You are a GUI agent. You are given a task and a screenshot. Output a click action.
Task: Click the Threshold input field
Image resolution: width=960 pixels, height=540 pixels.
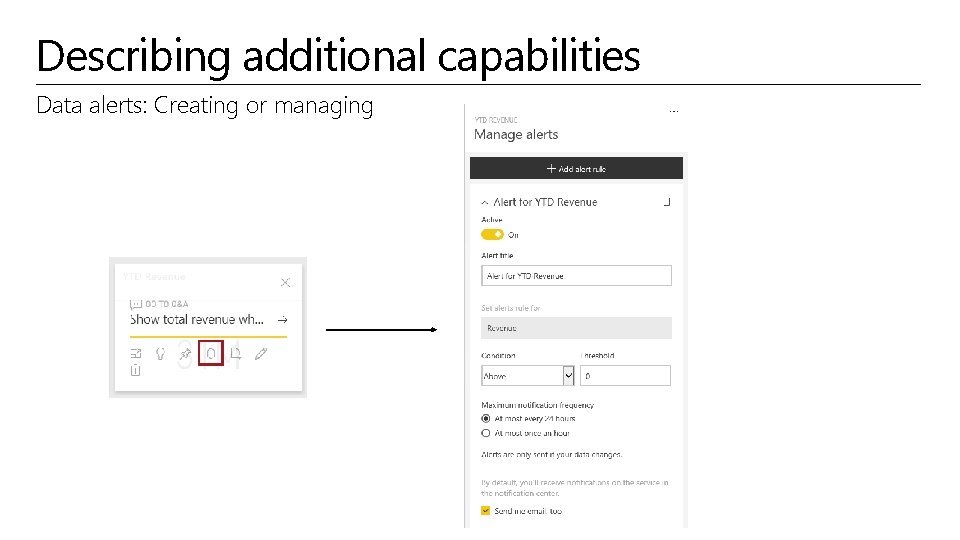(625, 376)
